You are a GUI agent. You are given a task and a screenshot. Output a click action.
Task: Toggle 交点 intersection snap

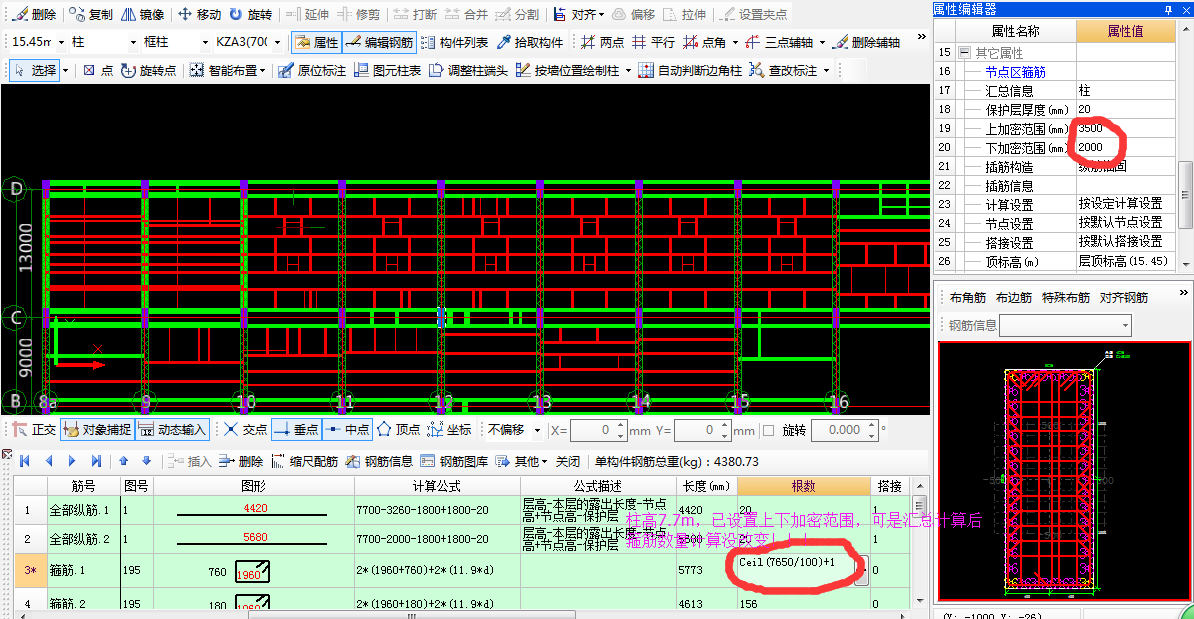pyautogui.click(x=245, y=430)
